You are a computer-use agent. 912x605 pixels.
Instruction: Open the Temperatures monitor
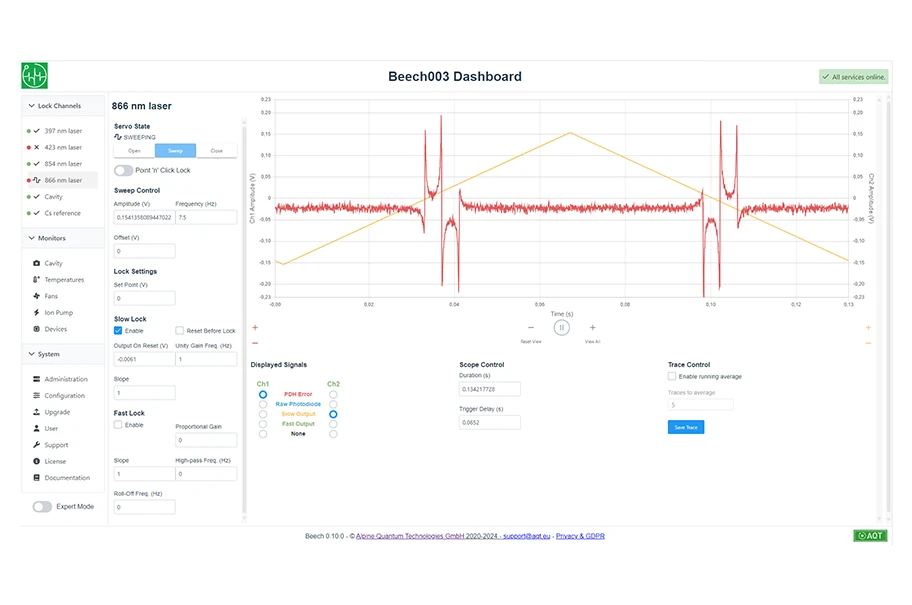(64, 280)
